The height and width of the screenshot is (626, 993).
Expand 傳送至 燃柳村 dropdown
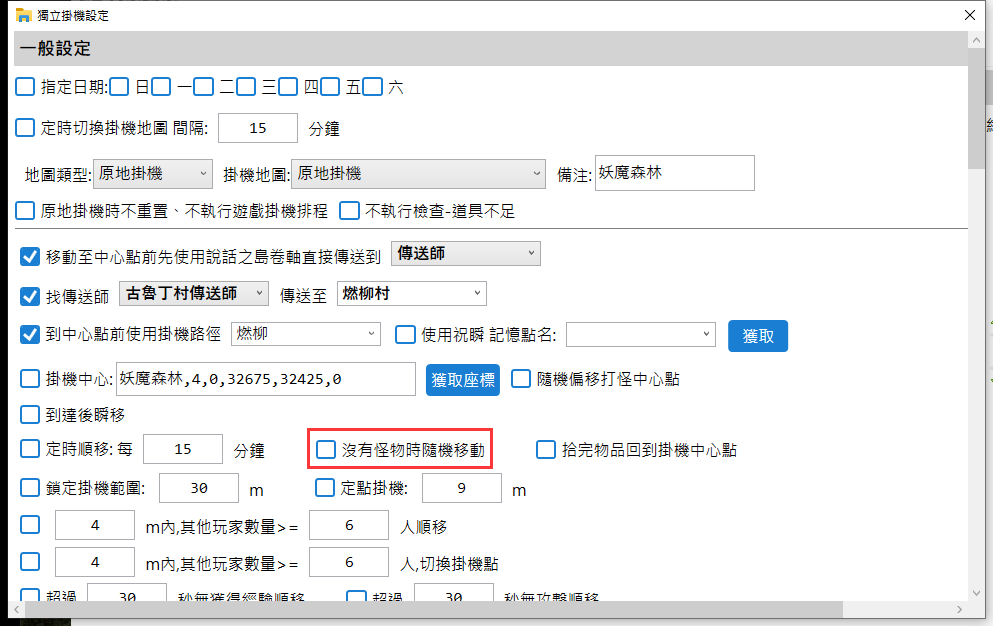point(411,293)
